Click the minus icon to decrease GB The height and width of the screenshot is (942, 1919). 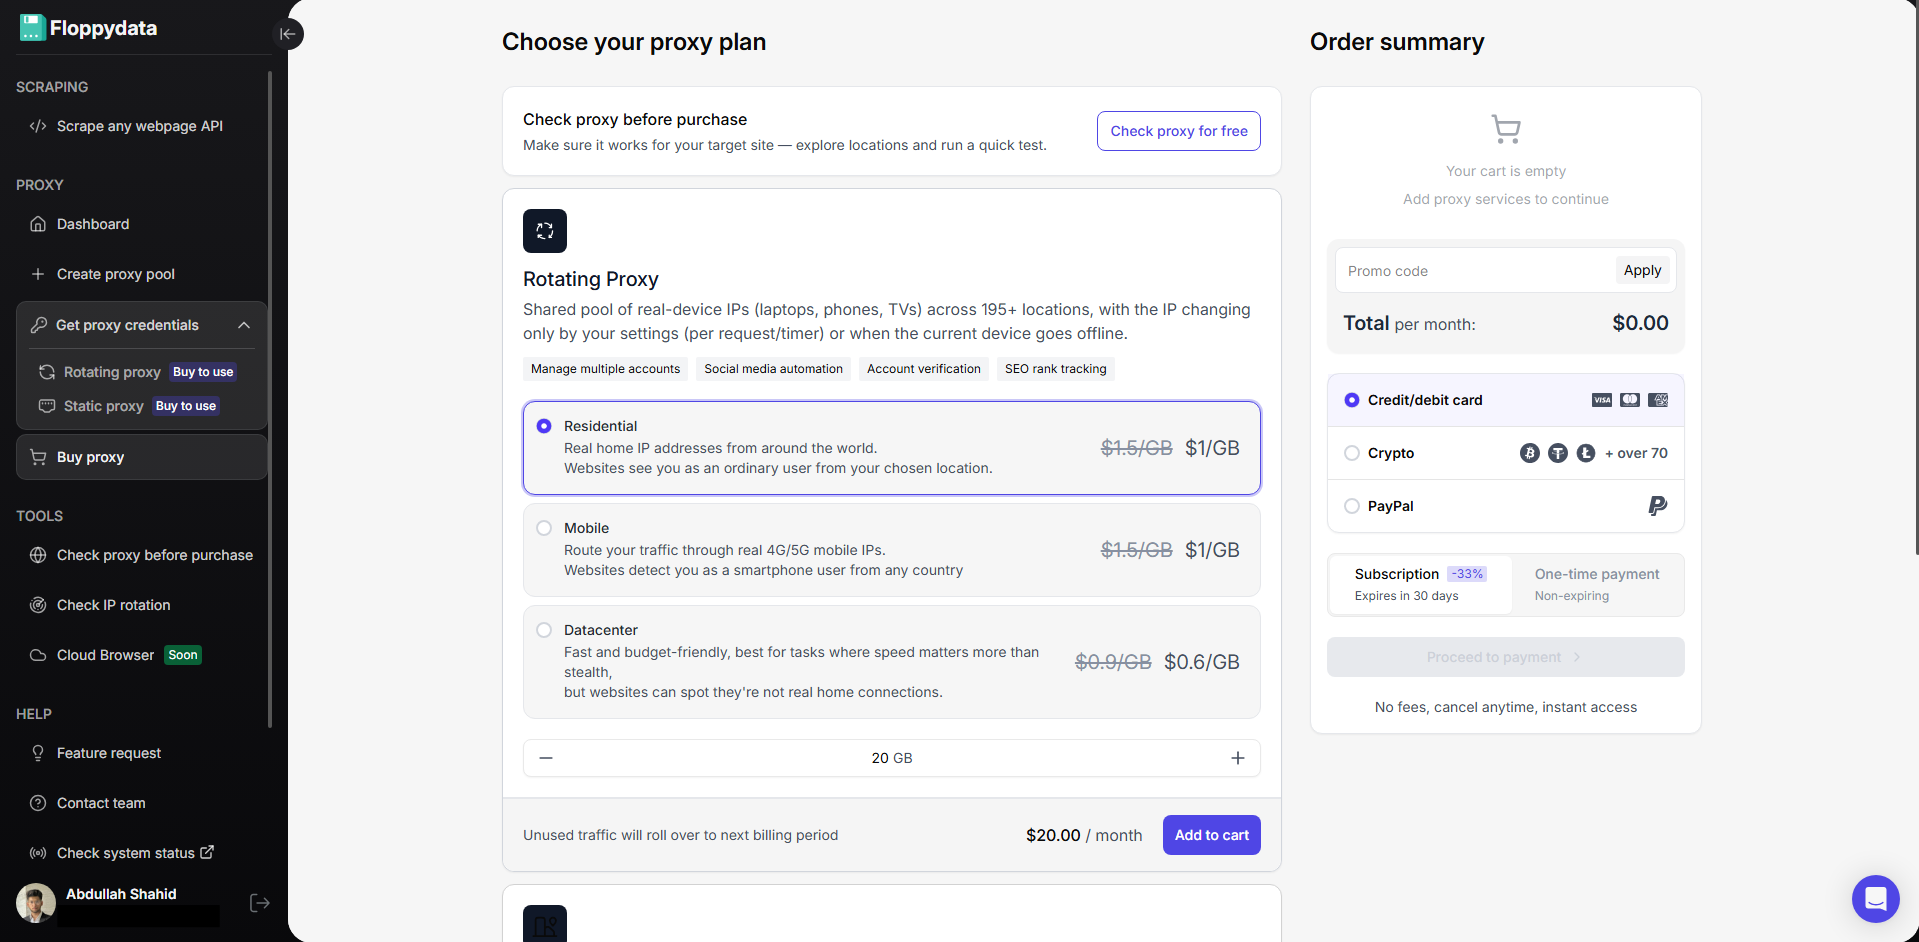click(x=546, y=758)
